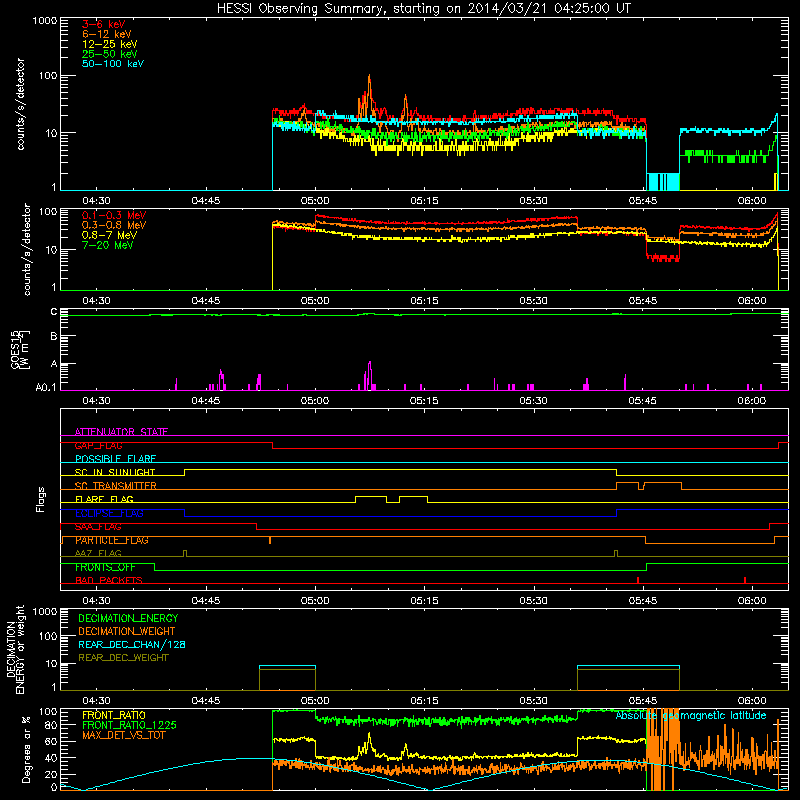Click the DECIMATION_ENERGY legend label

coord(128,618)
